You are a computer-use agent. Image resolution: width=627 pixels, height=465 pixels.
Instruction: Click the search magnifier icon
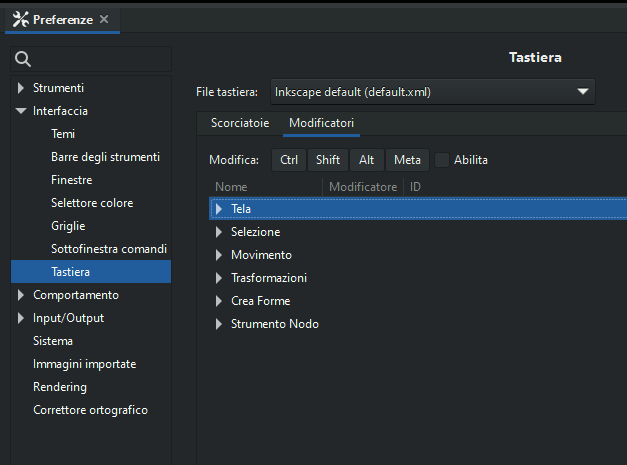23,59
